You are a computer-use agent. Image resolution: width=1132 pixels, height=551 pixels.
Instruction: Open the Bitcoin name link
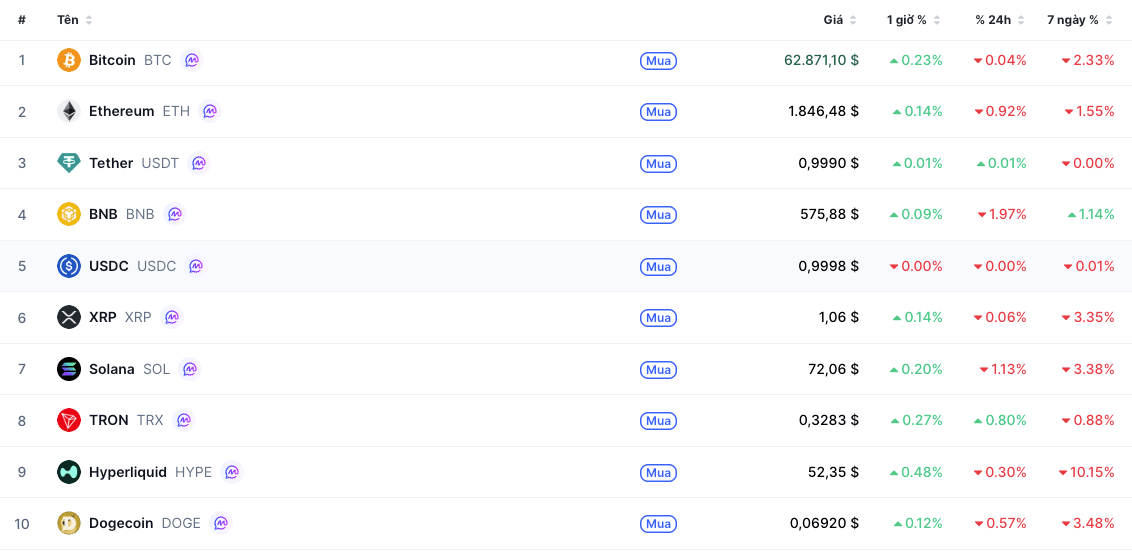[112, 60]
